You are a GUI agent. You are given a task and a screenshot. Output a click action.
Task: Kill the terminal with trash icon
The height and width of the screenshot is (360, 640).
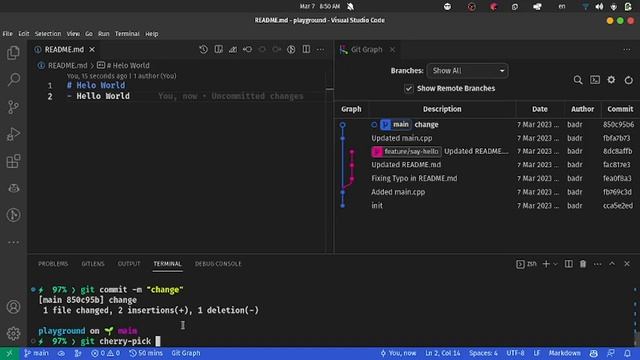coord(583,264)
